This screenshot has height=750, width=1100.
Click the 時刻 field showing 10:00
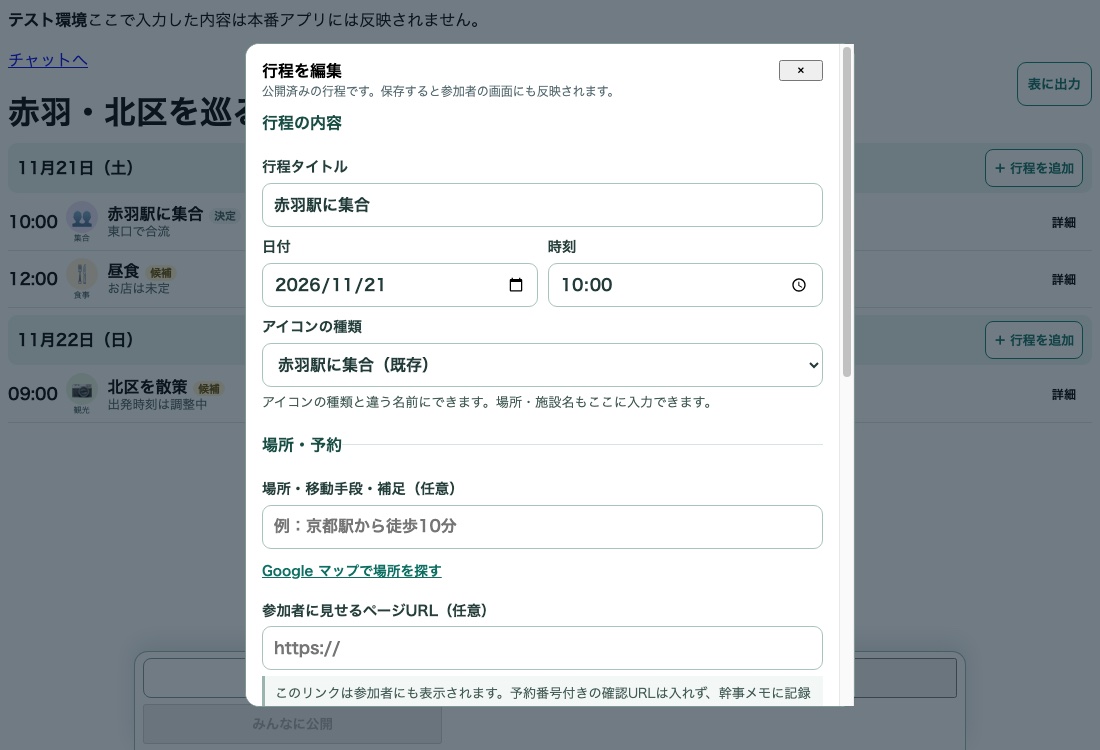tap(685, 285)
